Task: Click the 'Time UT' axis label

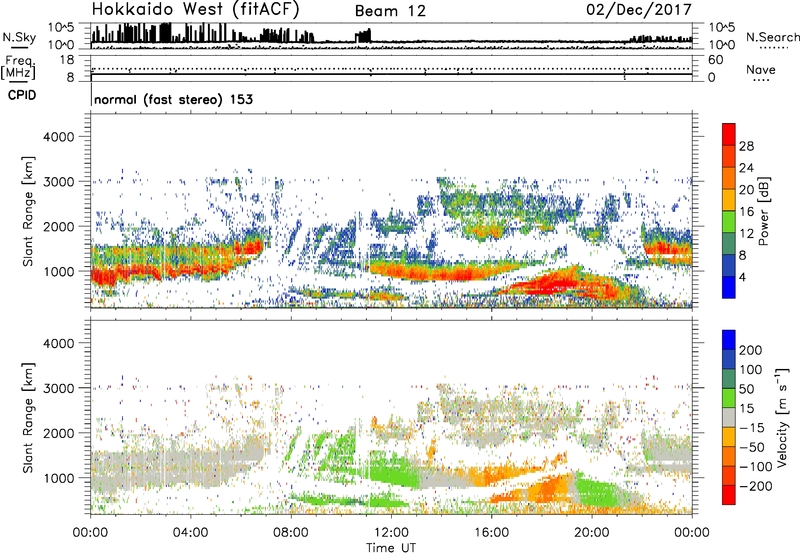Action: click(x=391, y=548)
